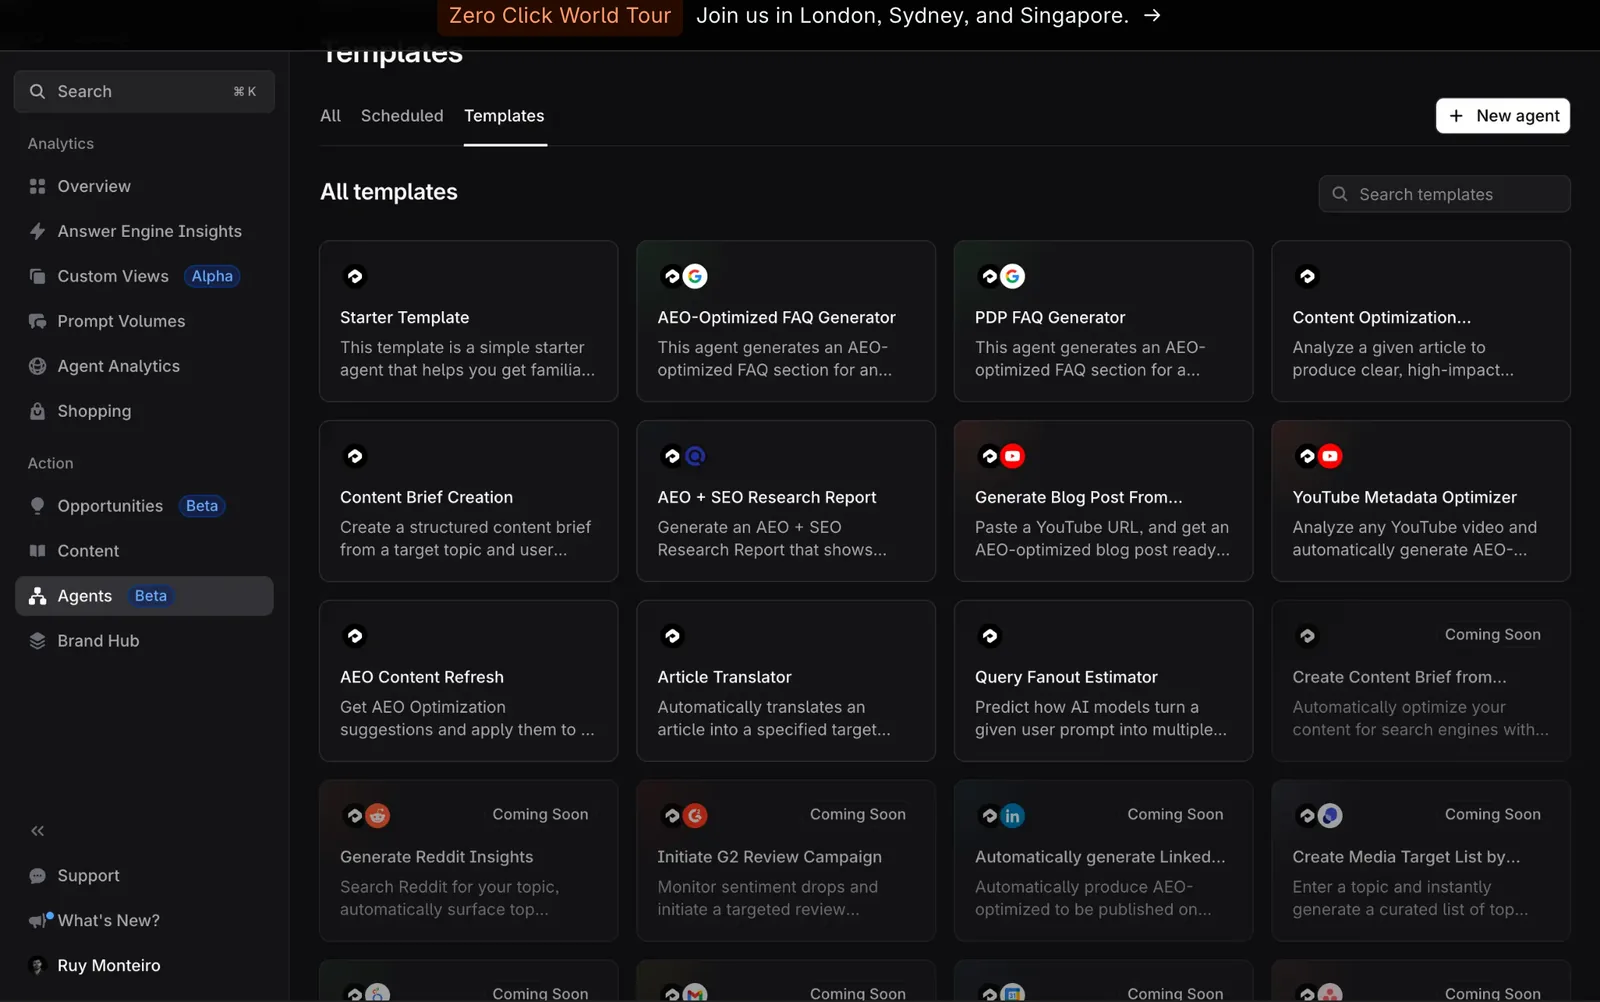Click the Content book icon
Viewport: 1600px width, 1002px height.
pyautogui.click(x=37, y=551)
